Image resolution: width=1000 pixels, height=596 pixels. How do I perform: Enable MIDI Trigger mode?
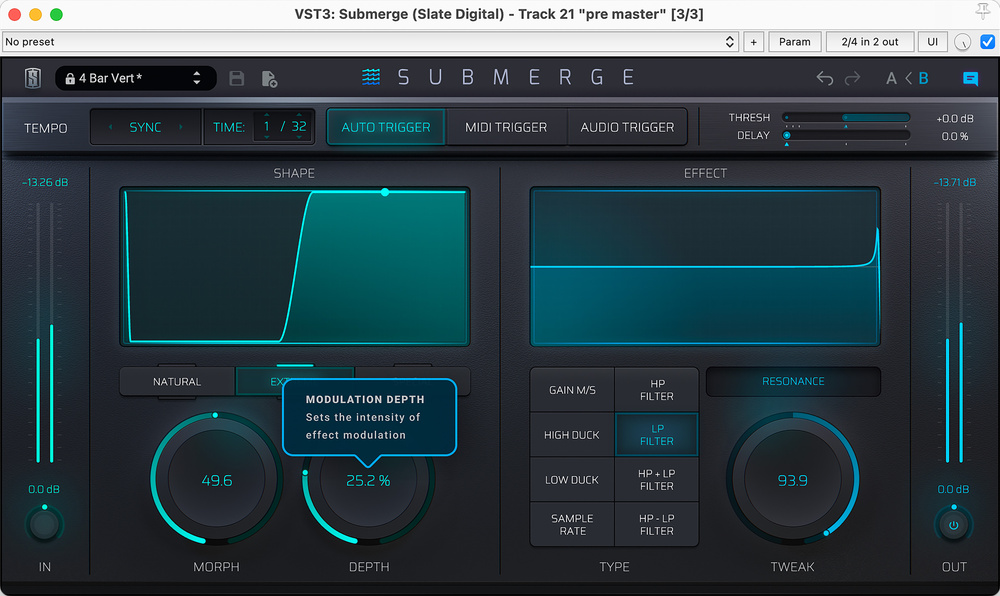tap(506, 127)
